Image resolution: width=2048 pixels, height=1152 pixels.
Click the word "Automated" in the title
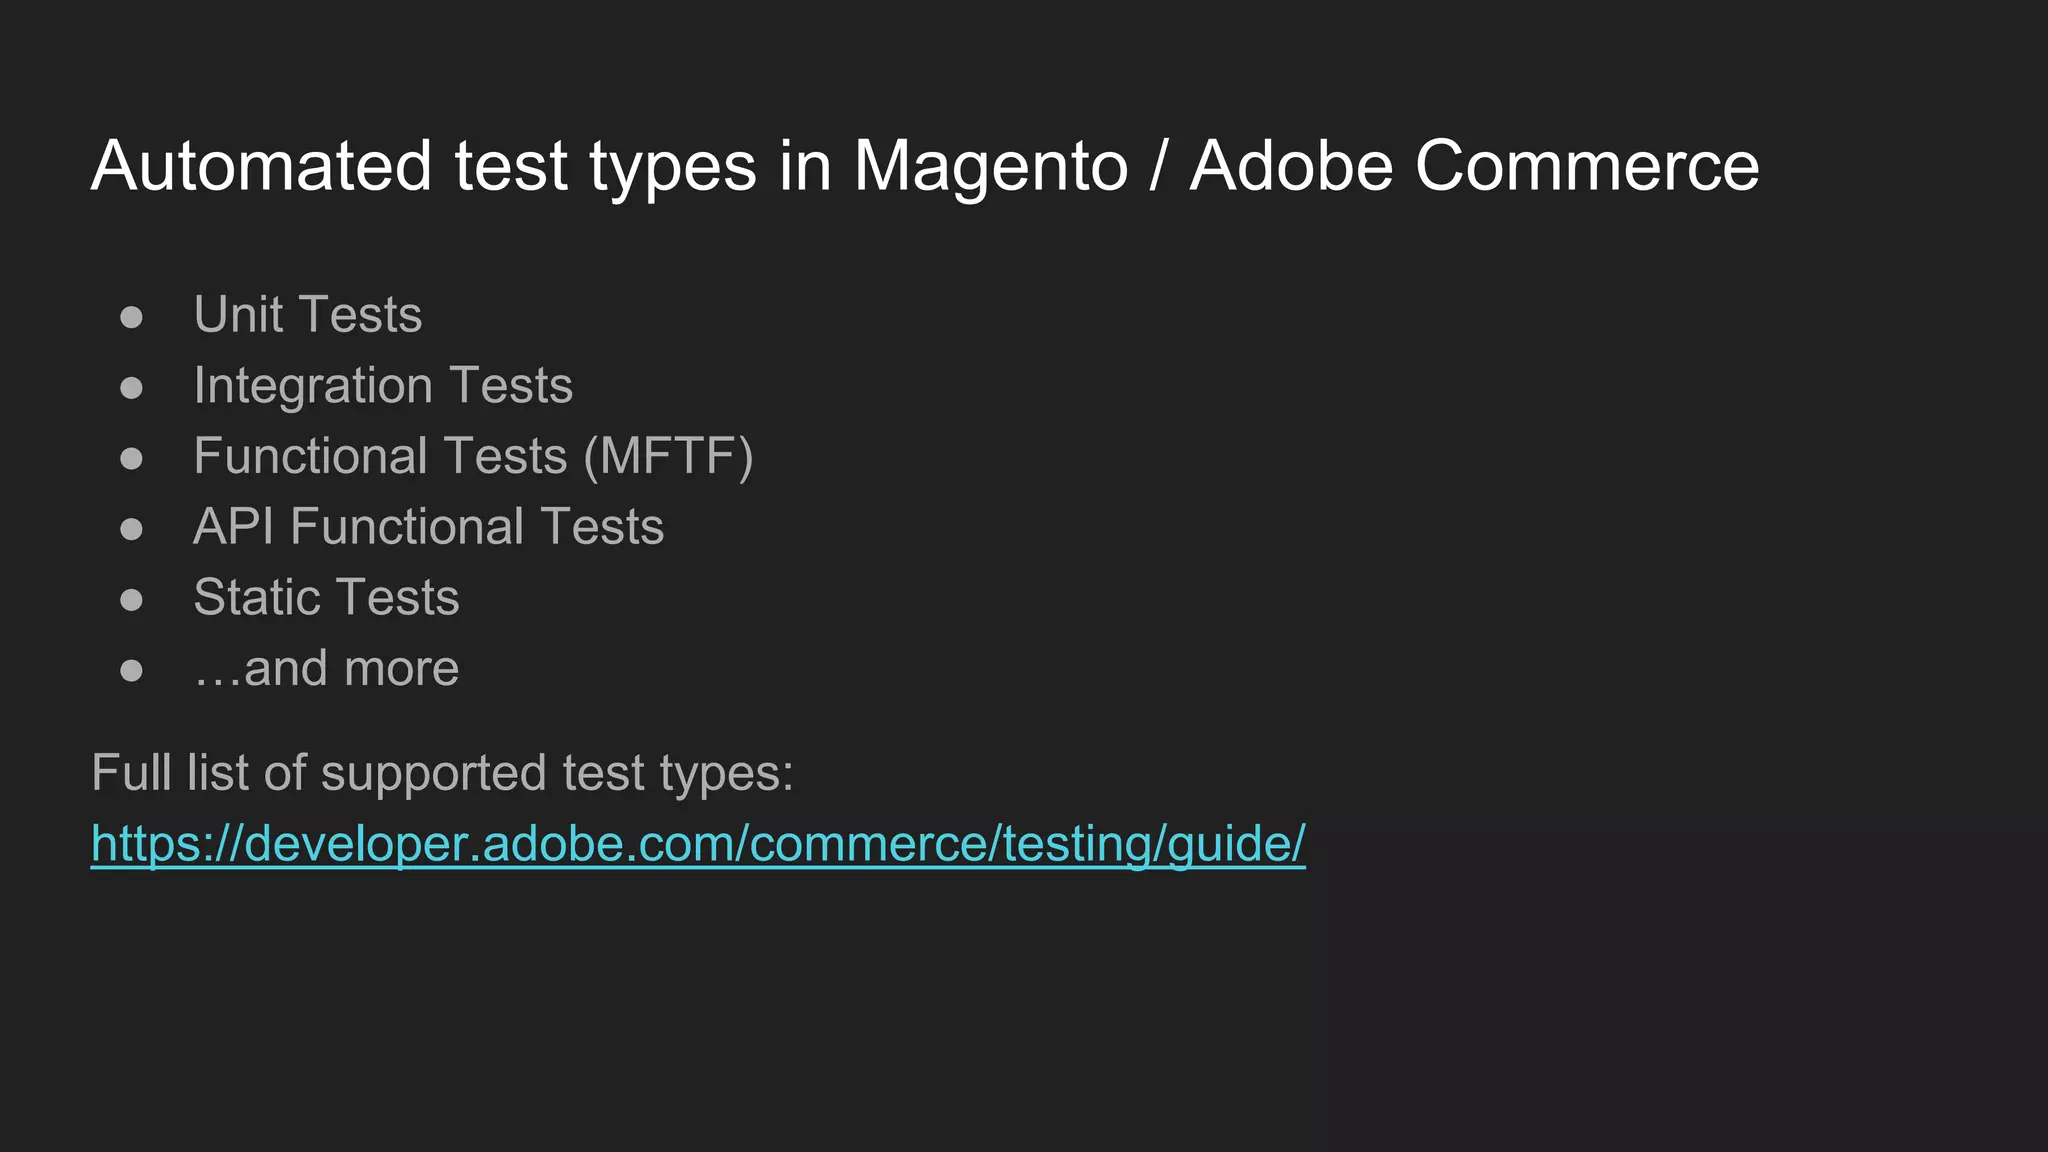click(261, 166)
